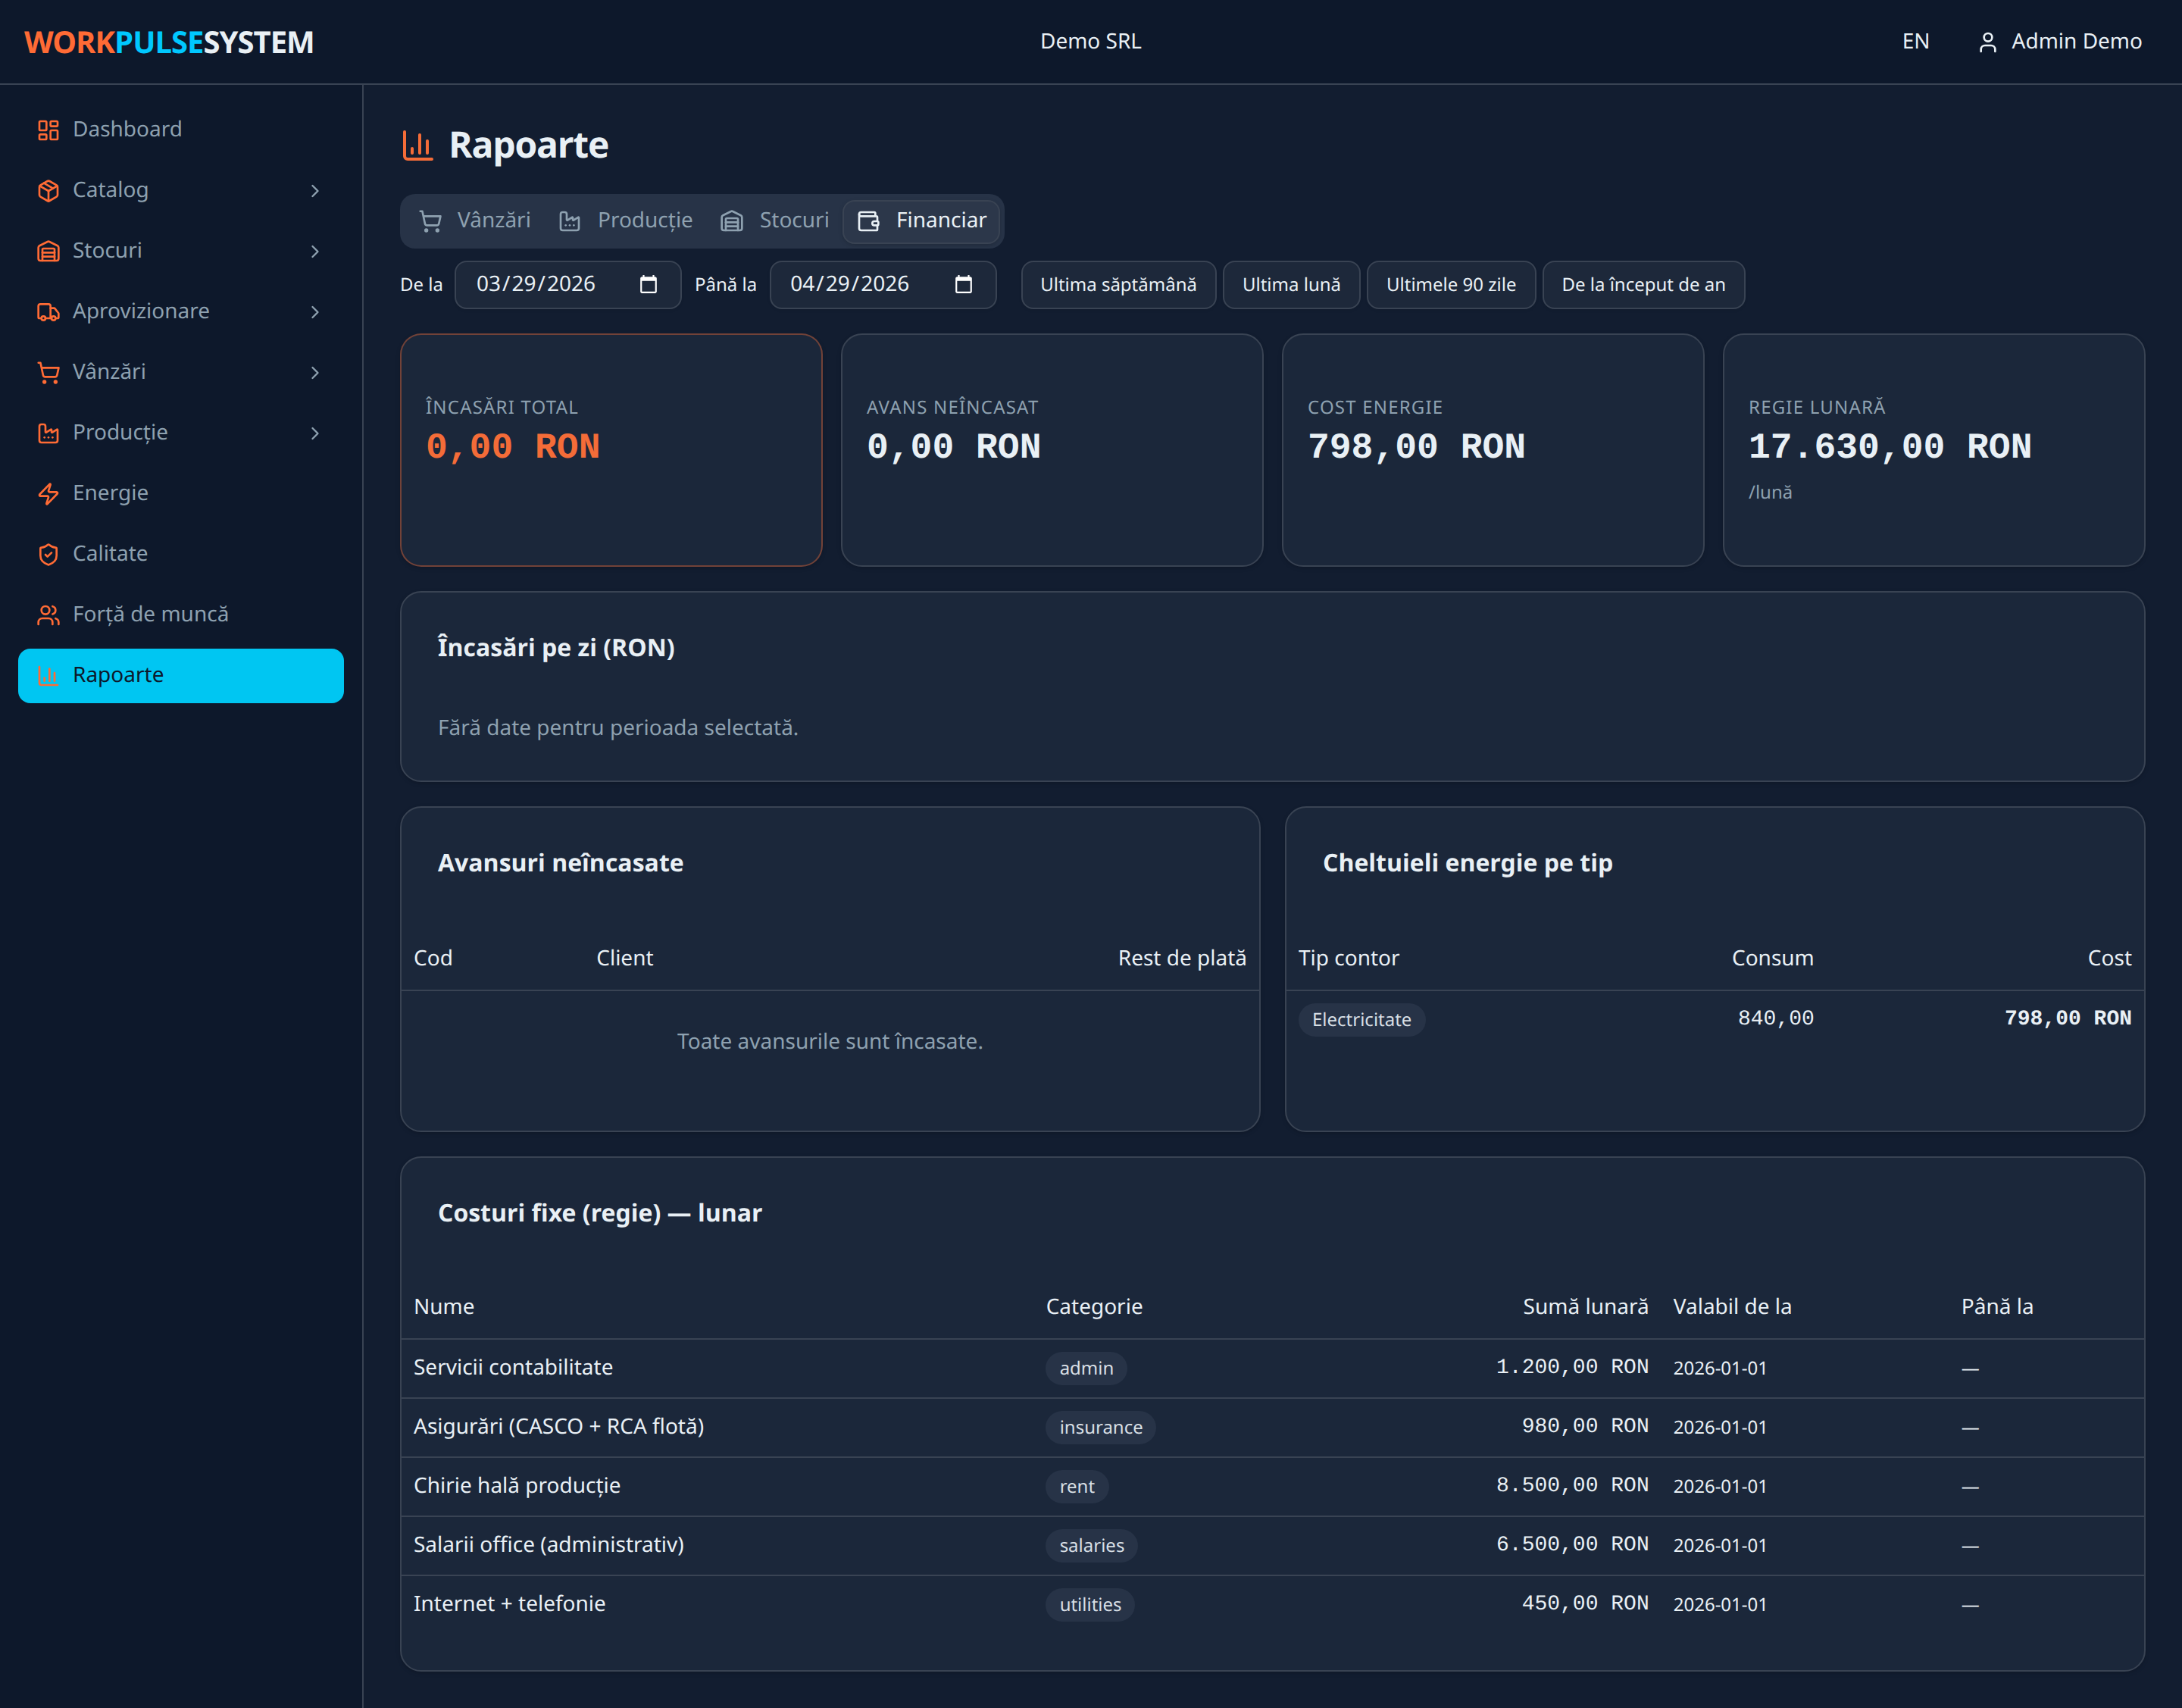2182x1708 pixels.
Task: Click the insurance category badge
Action: (x=1100, y=1427)
